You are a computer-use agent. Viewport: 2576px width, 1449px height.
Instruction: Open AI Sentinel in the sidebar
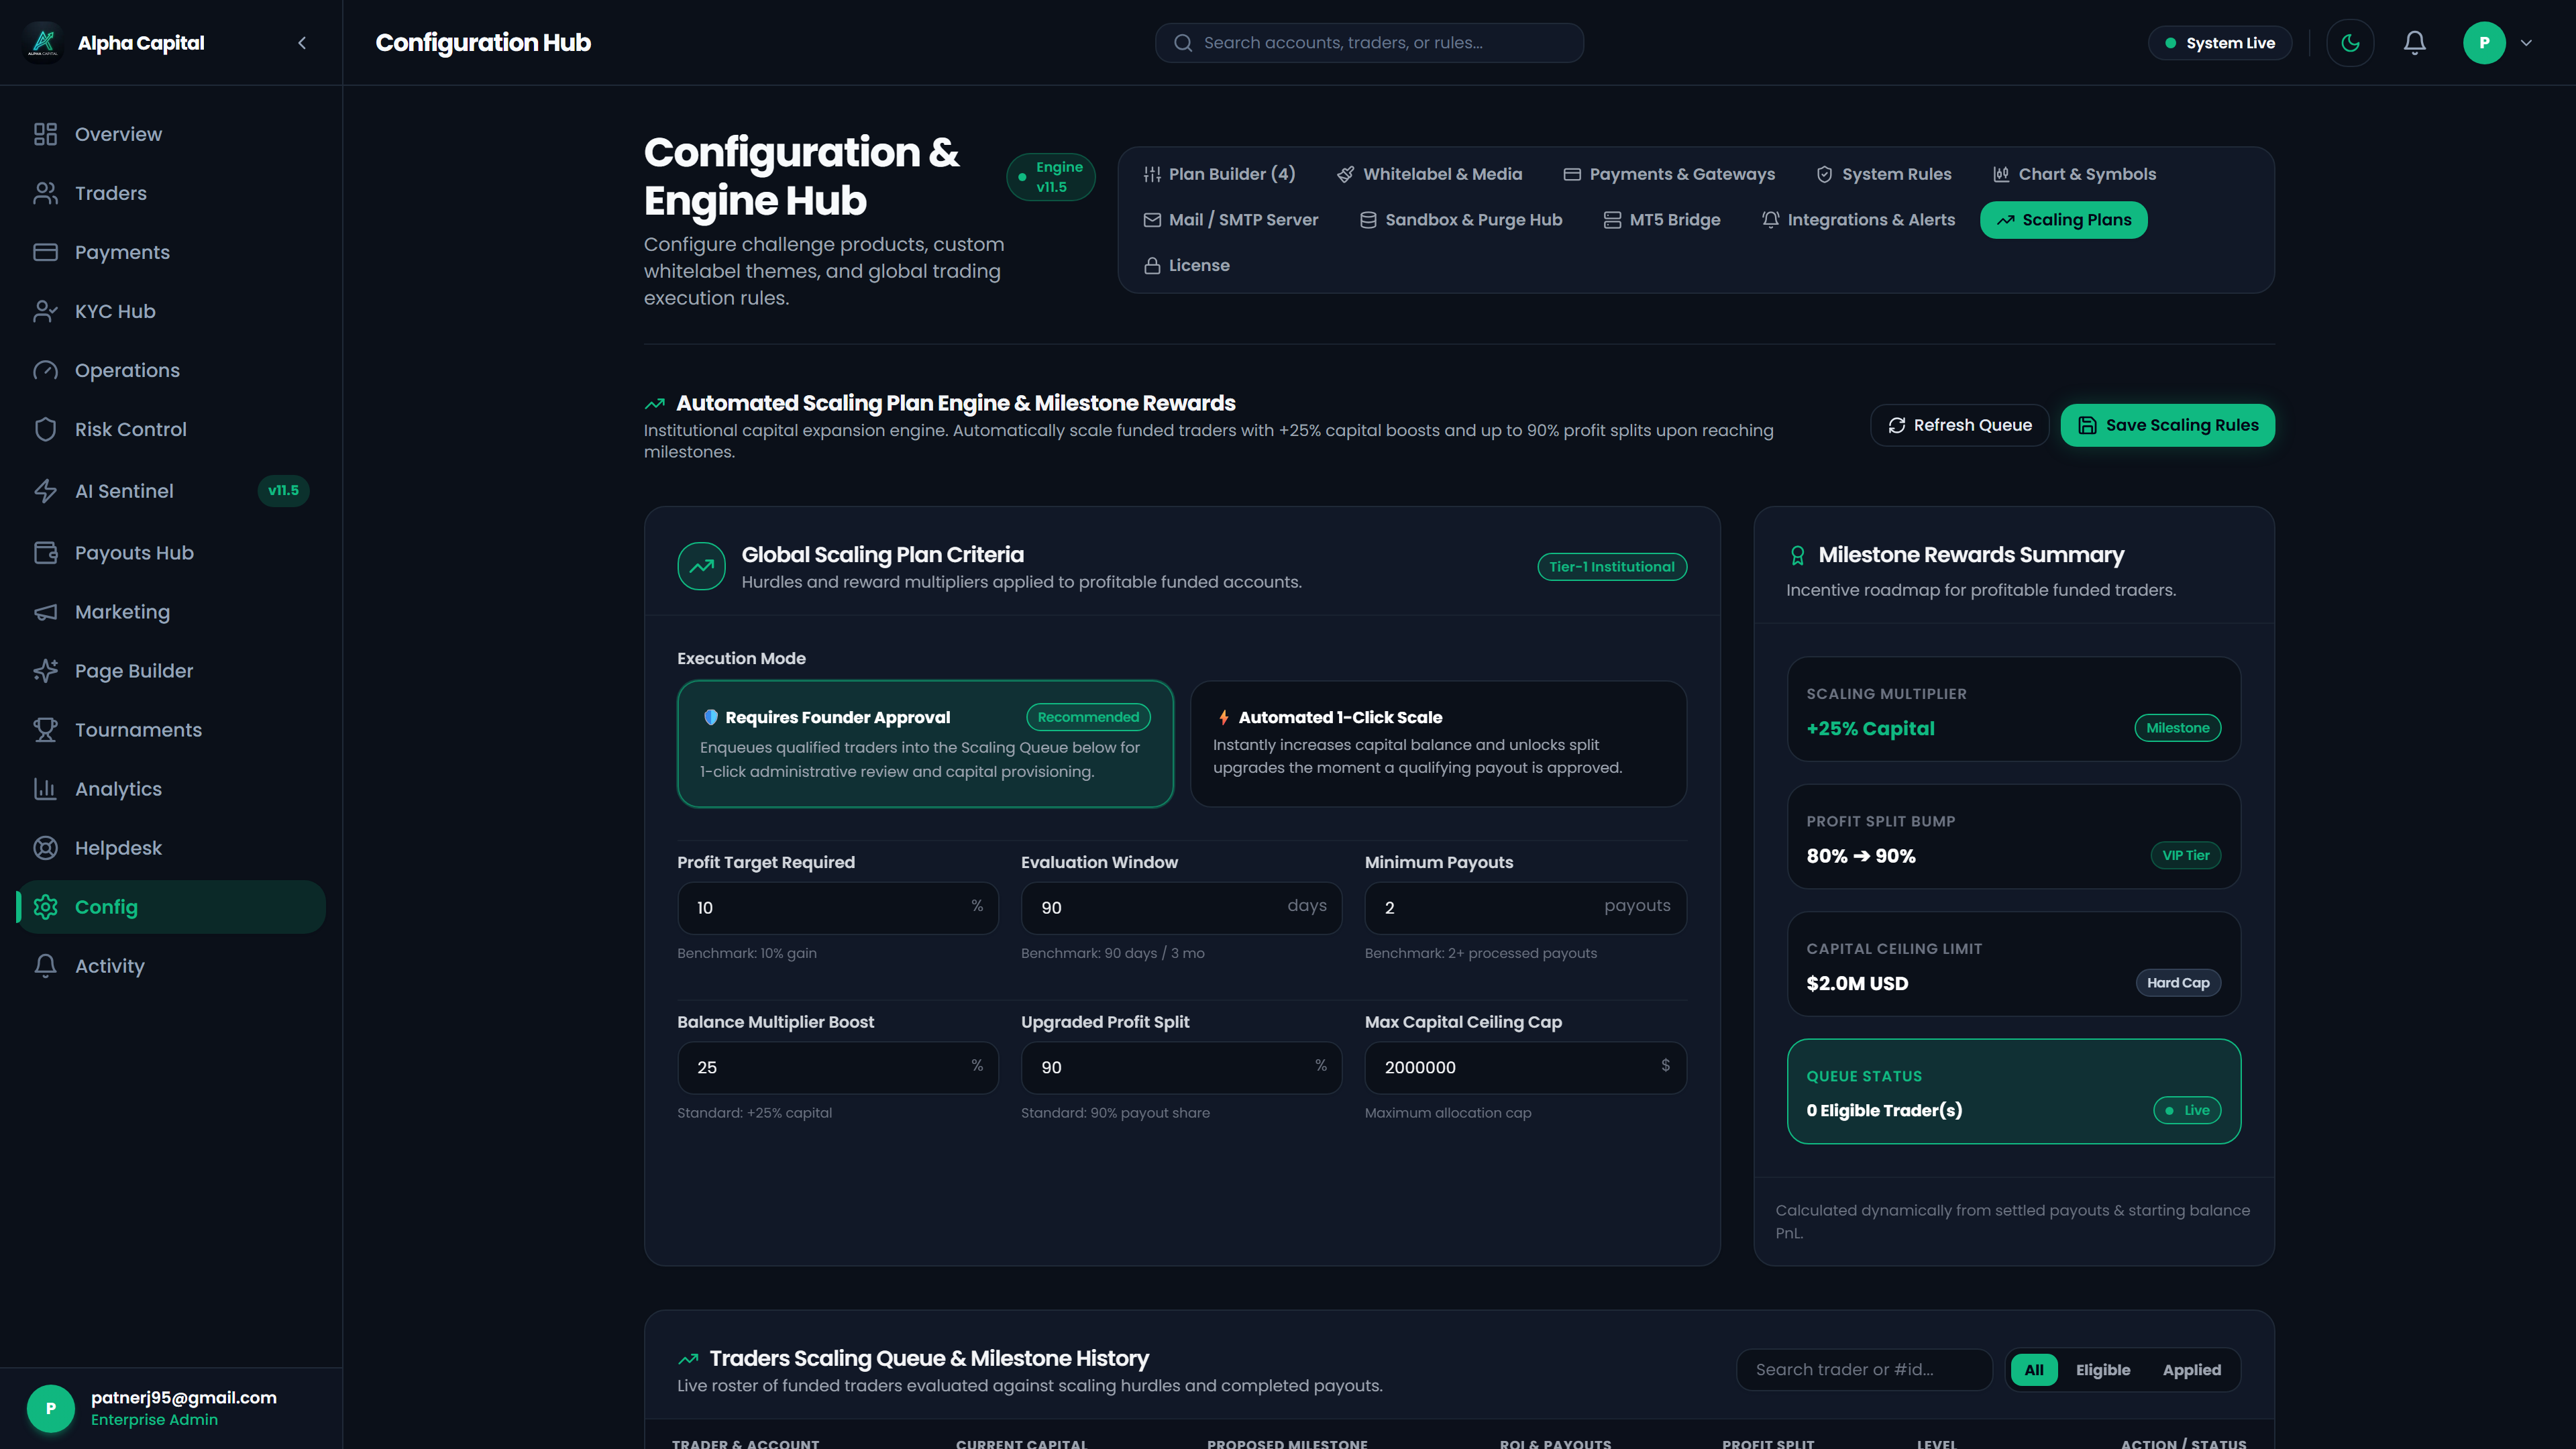coord(171,491)
